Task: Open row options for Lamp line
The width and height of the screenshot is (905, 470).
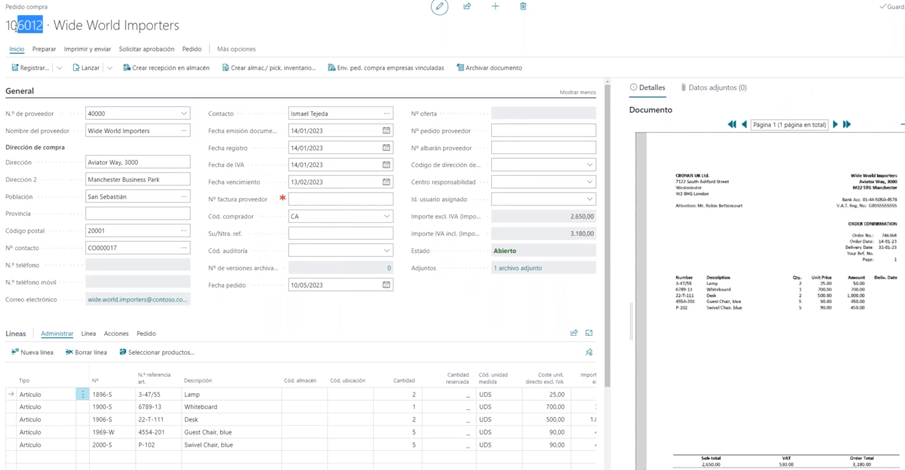Action: [82, 395]
